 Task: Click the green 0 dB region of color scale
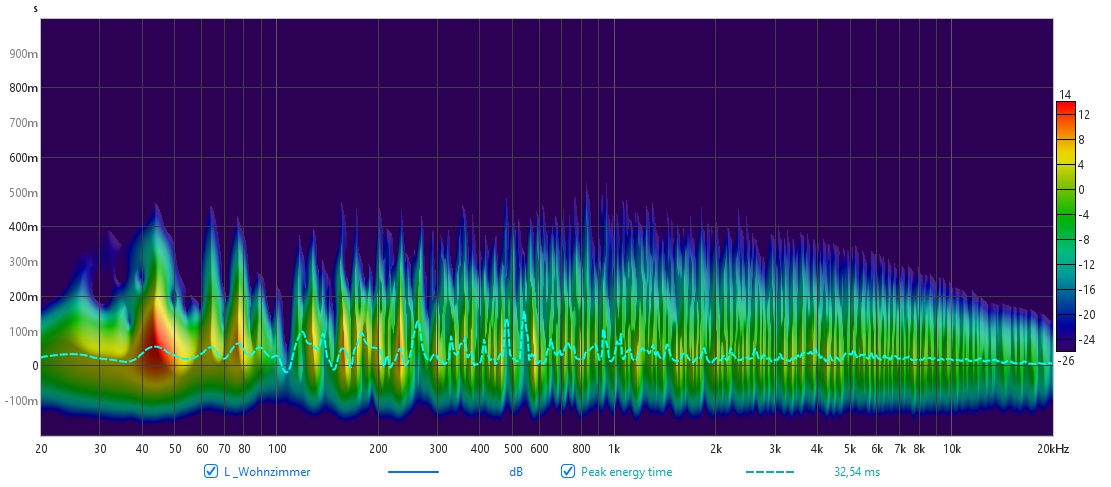coord(1065,190)
